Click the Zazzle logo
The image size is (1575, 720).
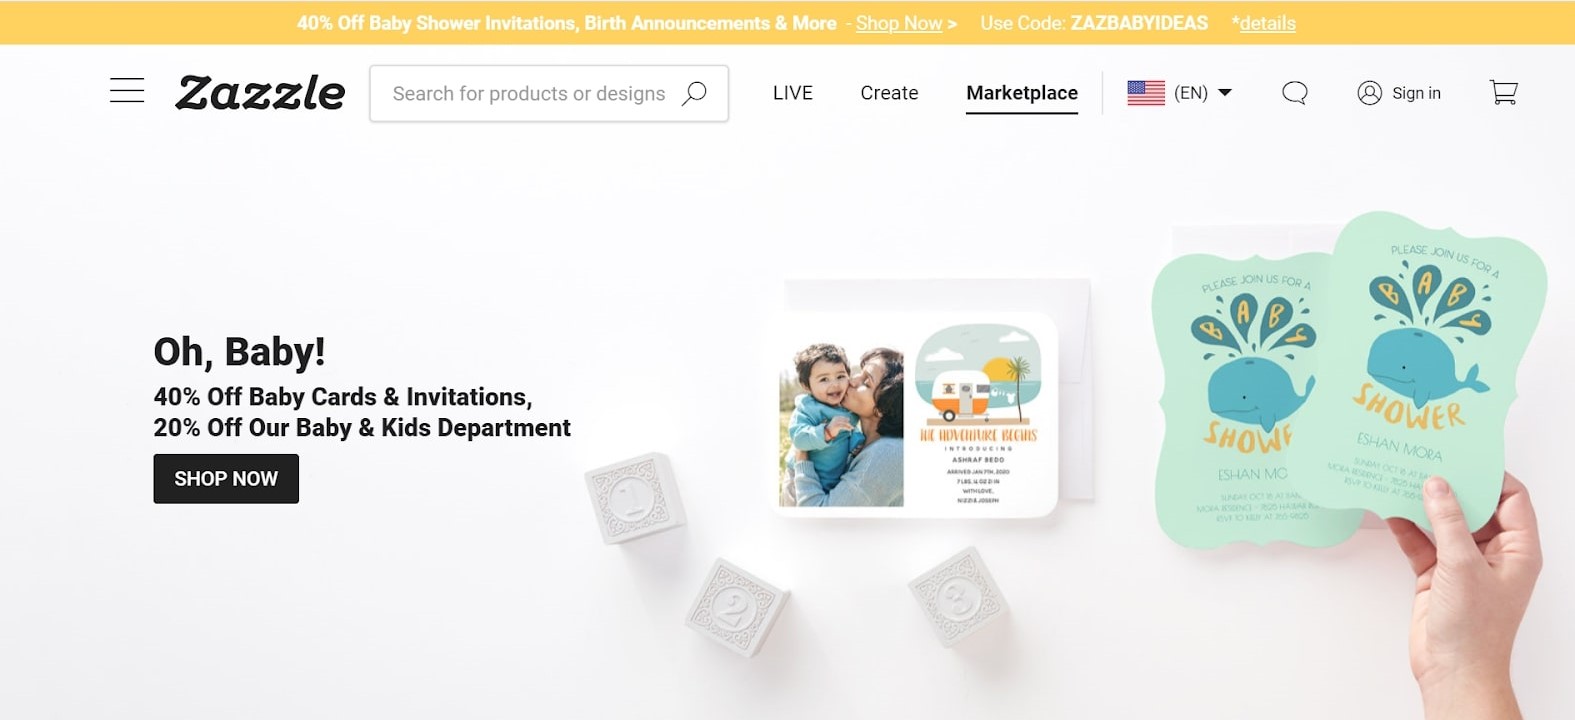pyautogui.click(x=260, y=93)
